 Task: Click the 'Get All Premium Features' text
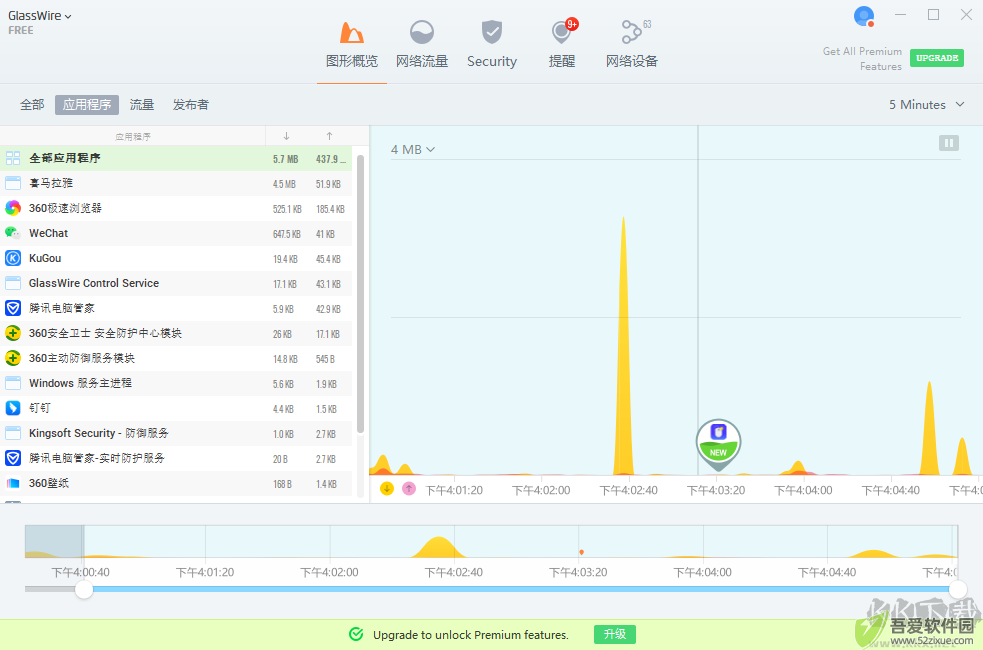862,59
